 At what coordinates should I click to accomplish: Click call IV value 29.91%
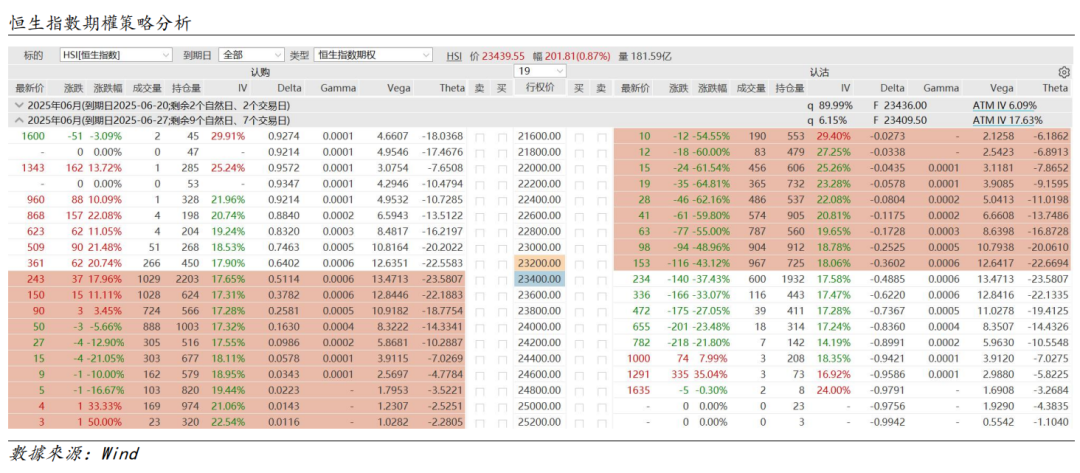[229, 138]
